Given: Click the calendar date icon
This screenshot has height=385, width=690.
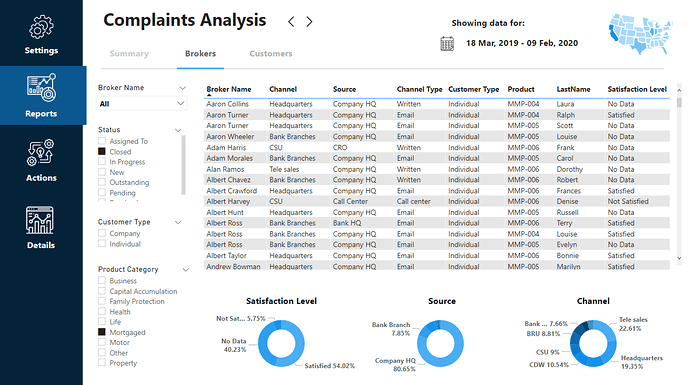Looking at the screenshot, I should [x=447, y=43].
